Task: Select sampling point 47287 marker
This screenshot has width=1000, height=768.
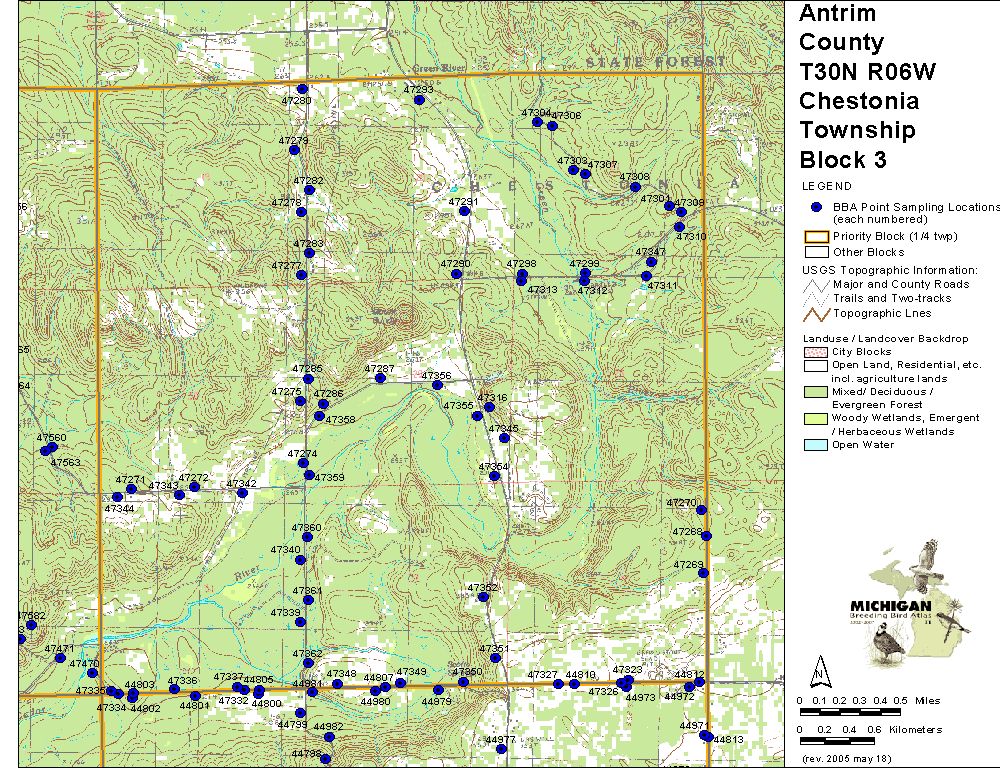Action: [x=380, y=378]
